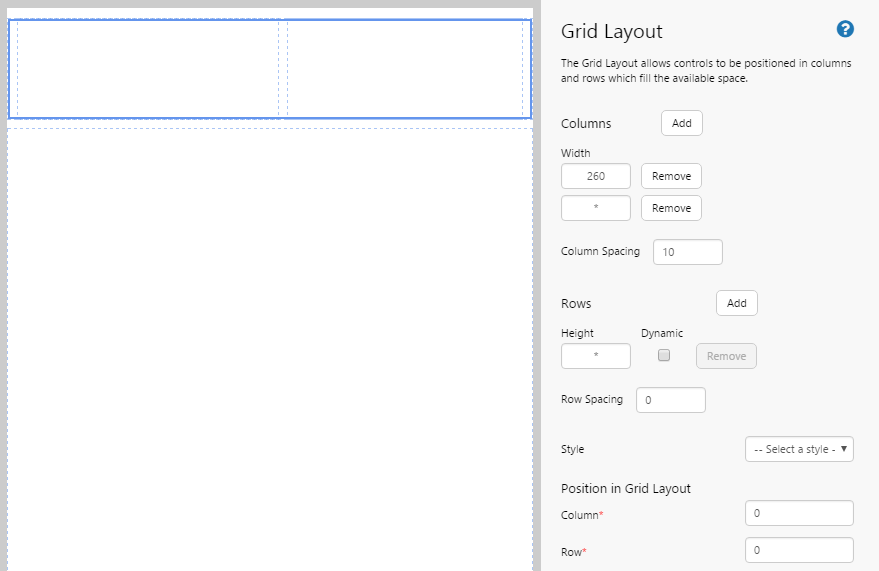Click the Row Spacing input
The width and height of the screenshot is (879, 571).
click(x=670, y=400)
